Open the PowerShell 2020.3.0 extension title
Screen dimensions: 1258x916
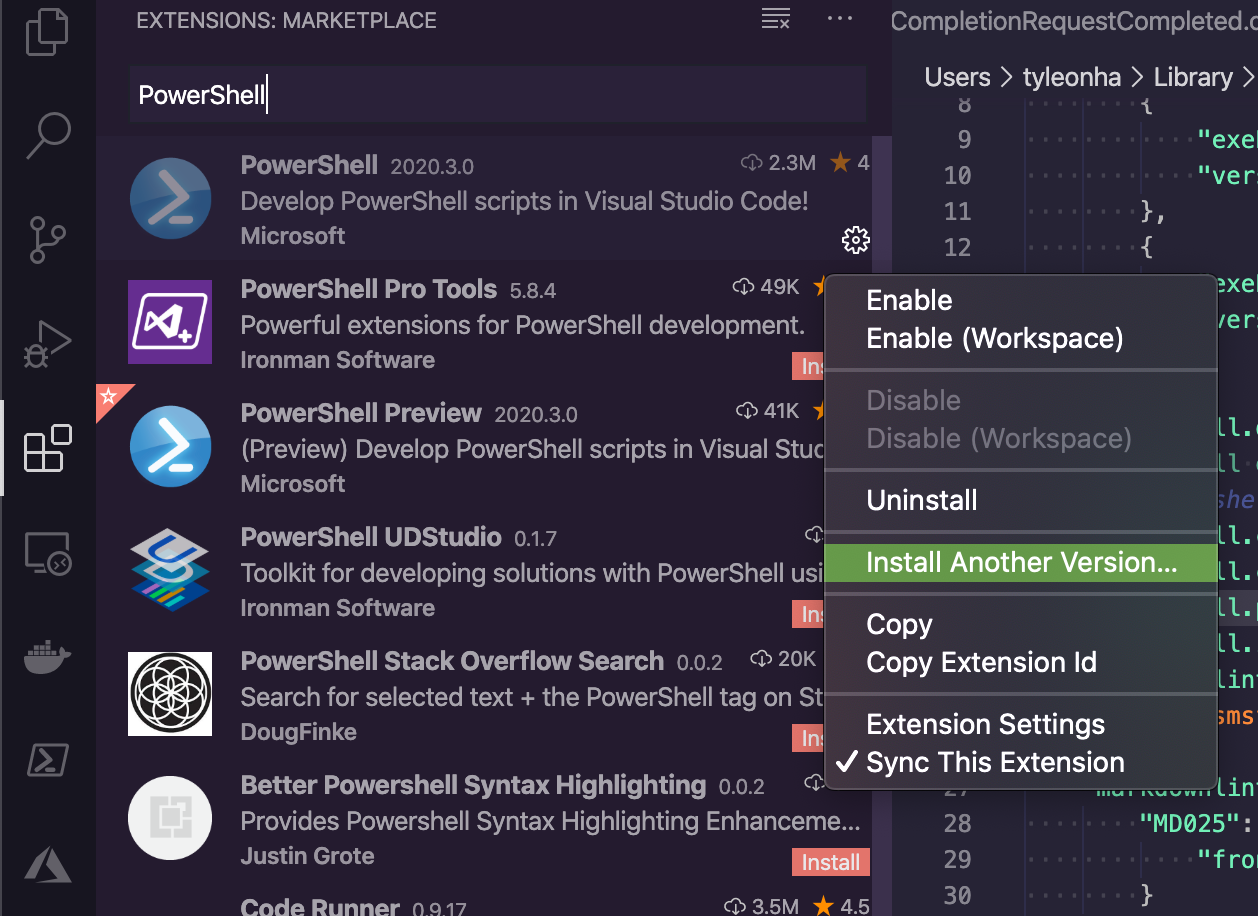tap(309, 165)
